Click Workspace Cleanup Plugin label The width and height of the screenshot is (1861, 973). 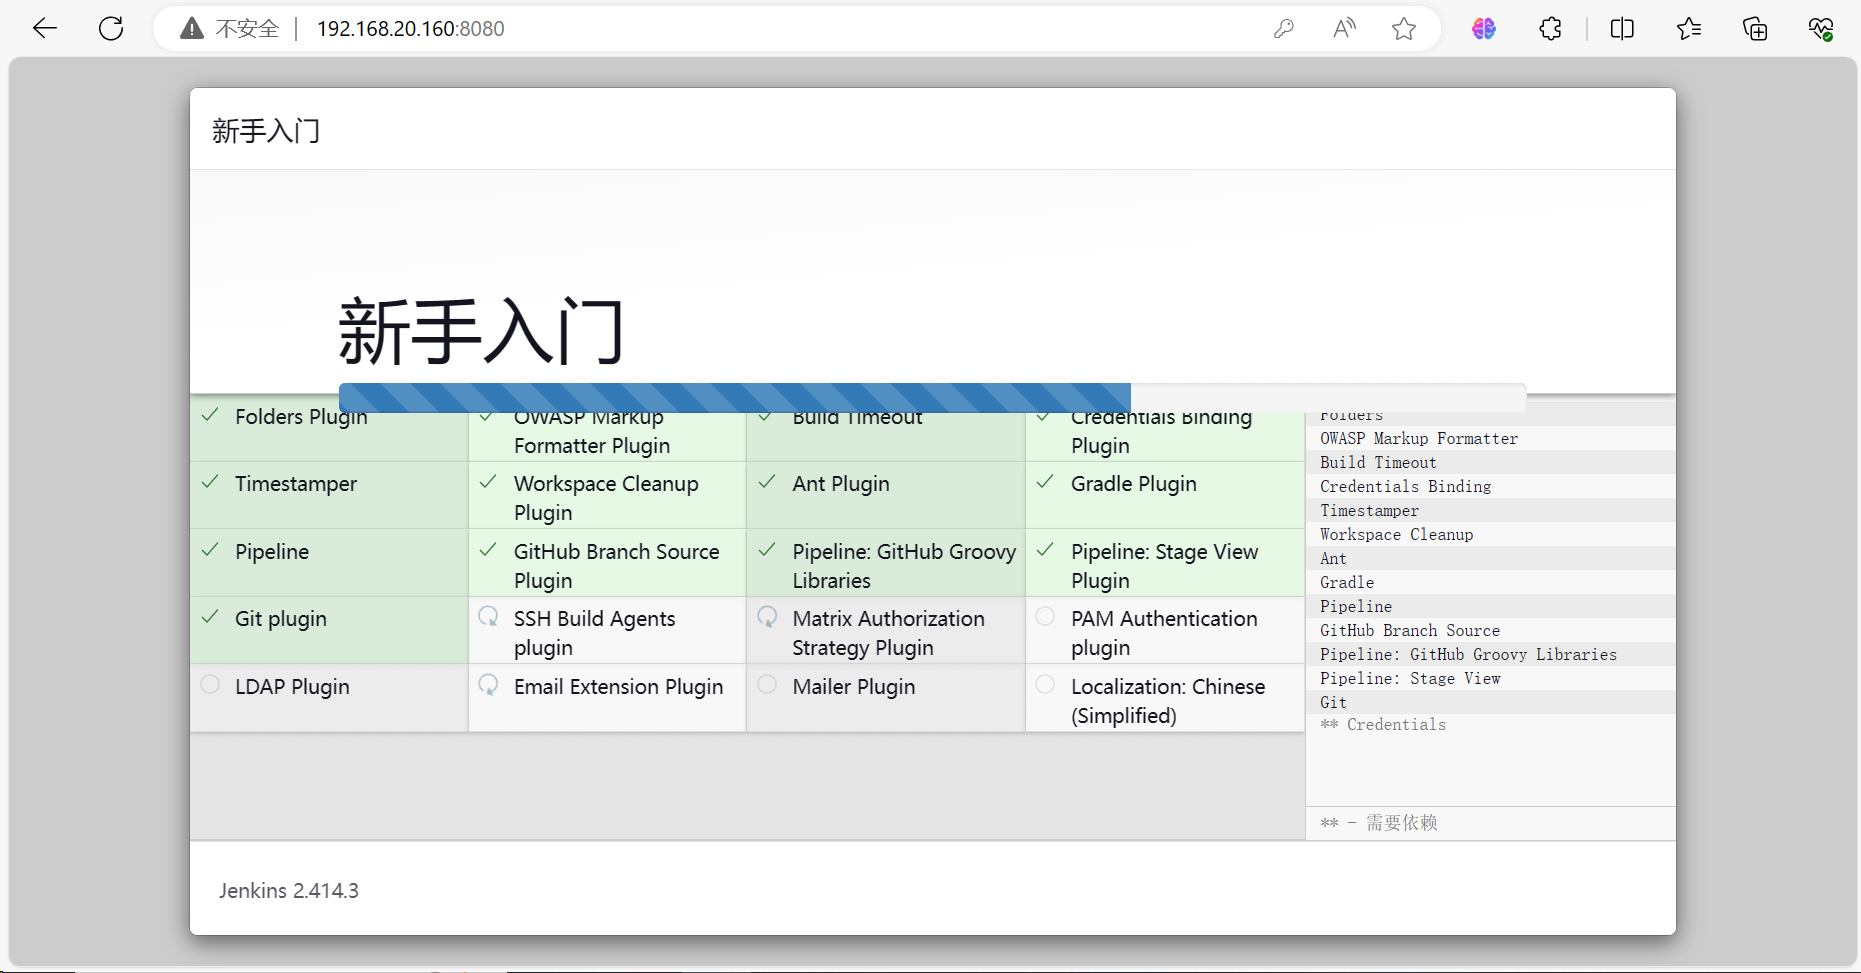coord(606,498)
